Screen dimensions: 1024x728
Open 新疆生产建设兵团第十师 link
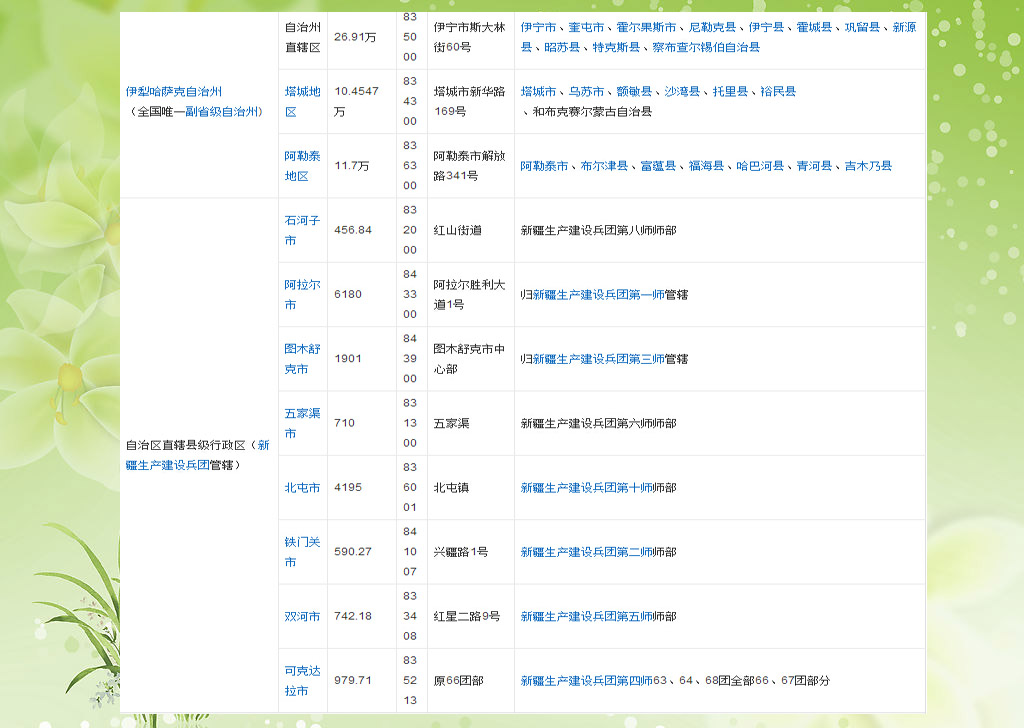586,488
